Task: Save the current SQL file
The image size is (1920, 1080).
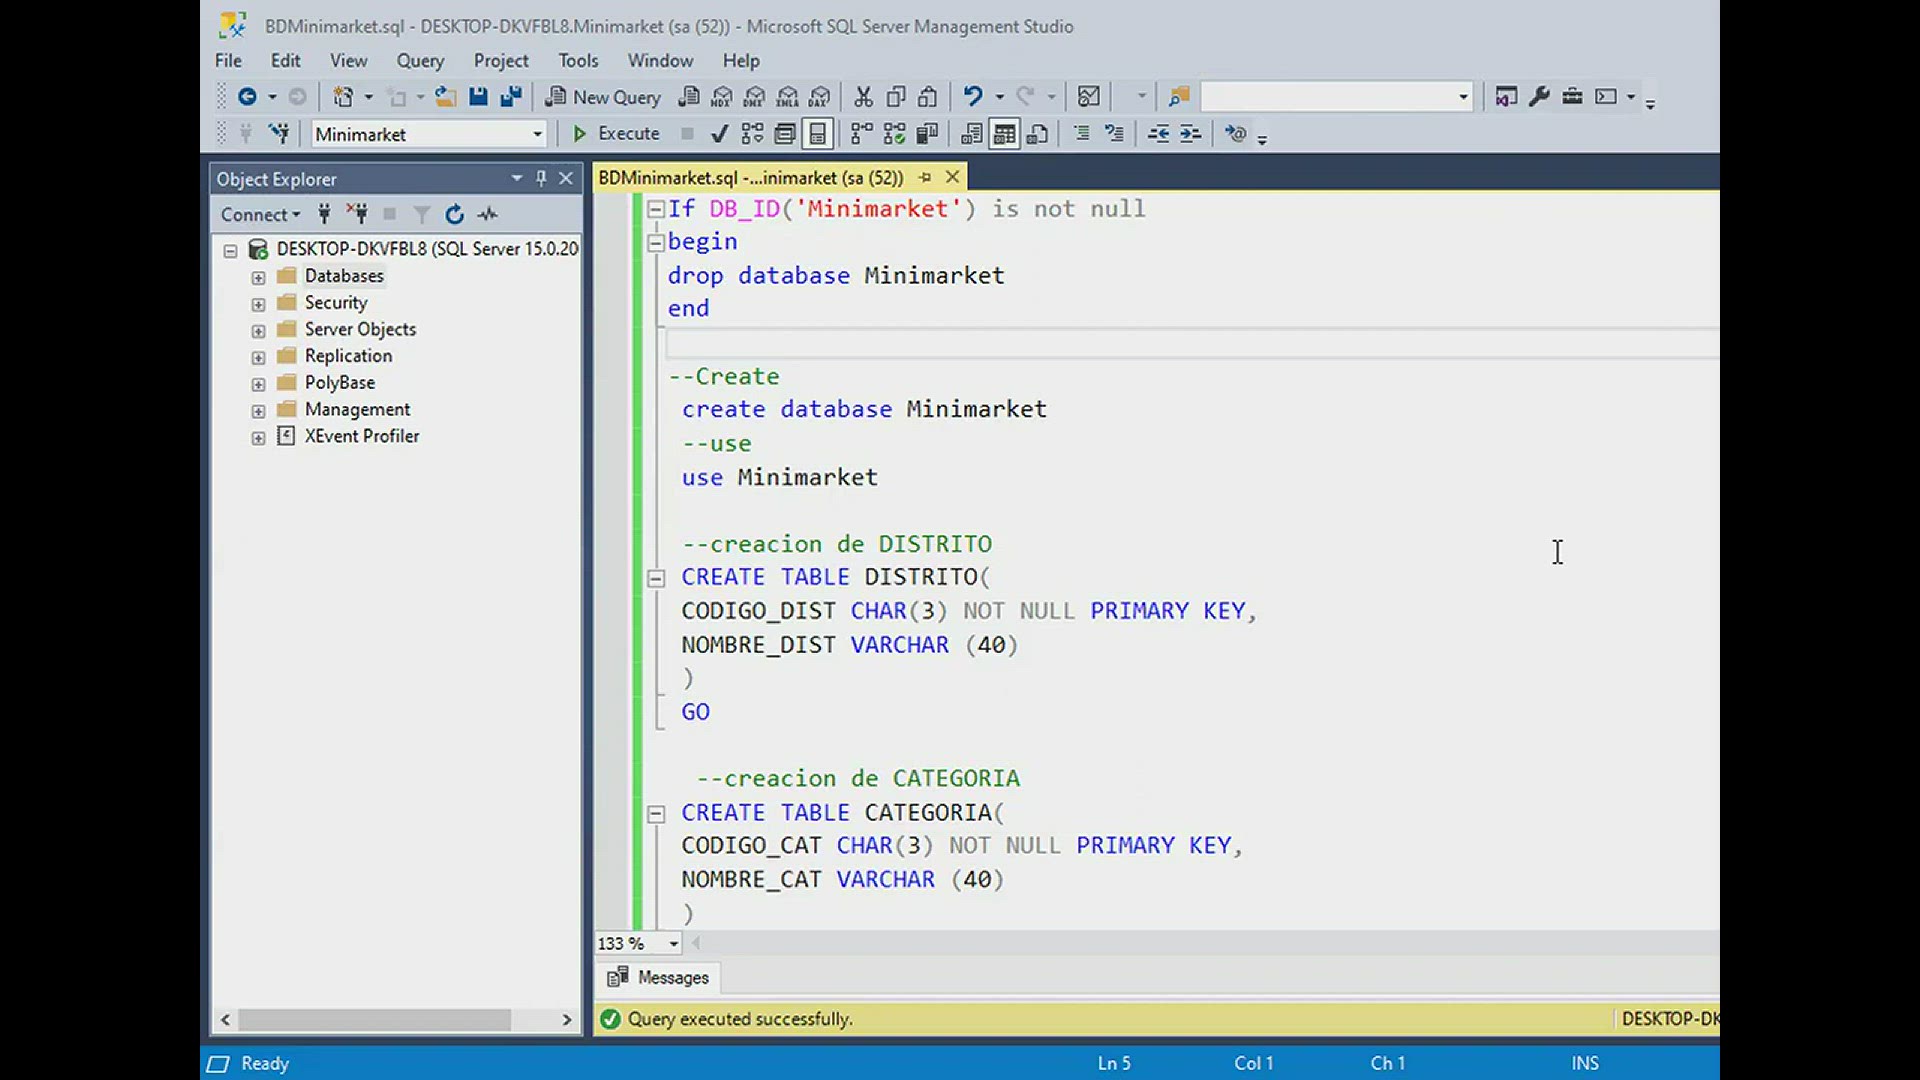Action: (x=478, y=97)
